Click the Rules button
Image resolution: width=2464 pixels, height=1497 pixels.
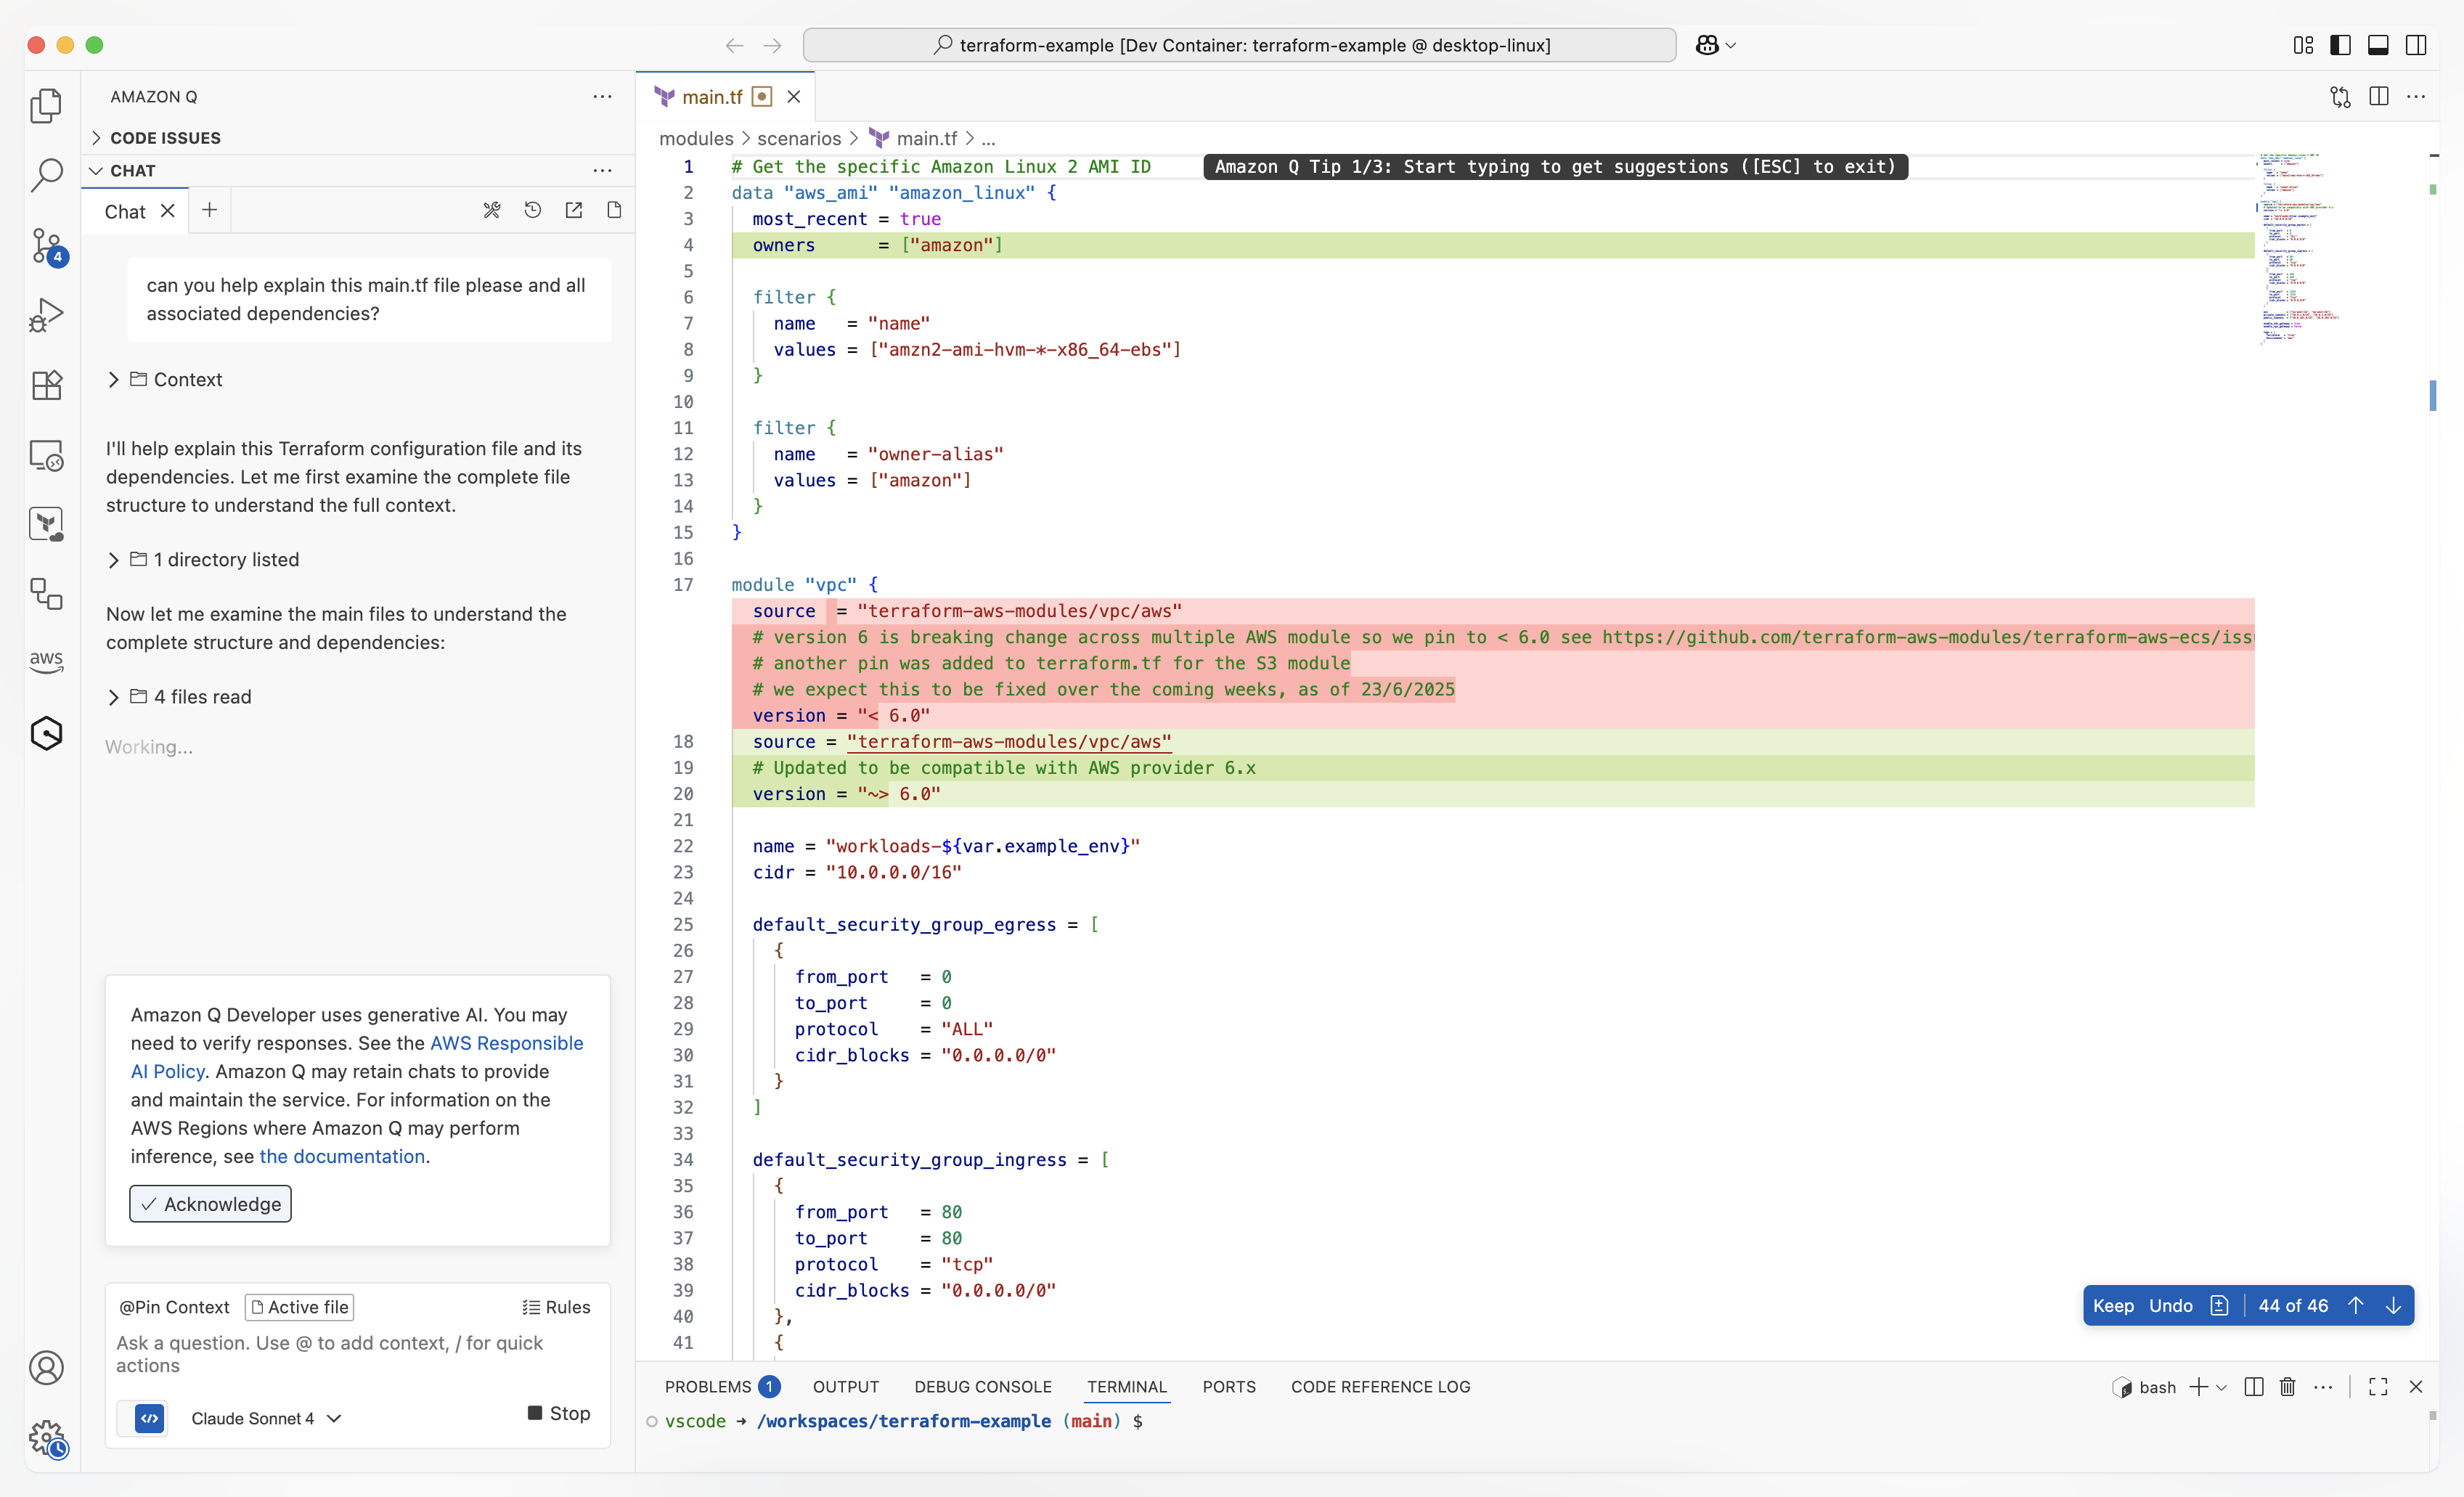(x=556, y=1307)
